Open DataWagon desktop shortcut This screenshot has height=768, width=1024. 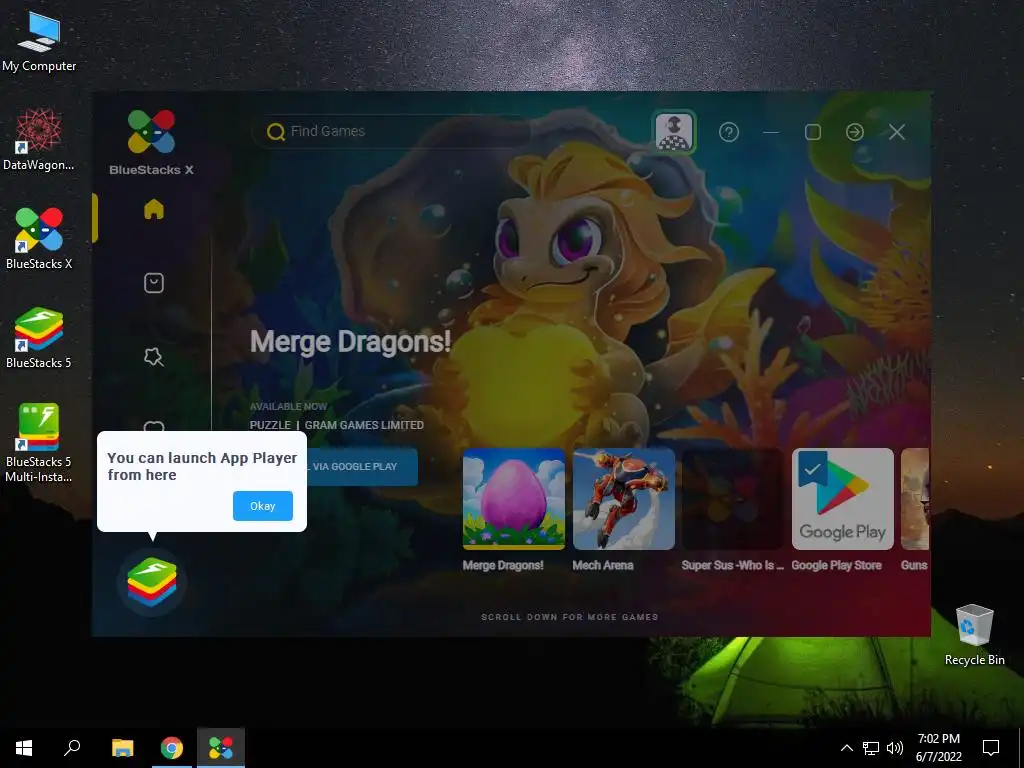point(39,140)
